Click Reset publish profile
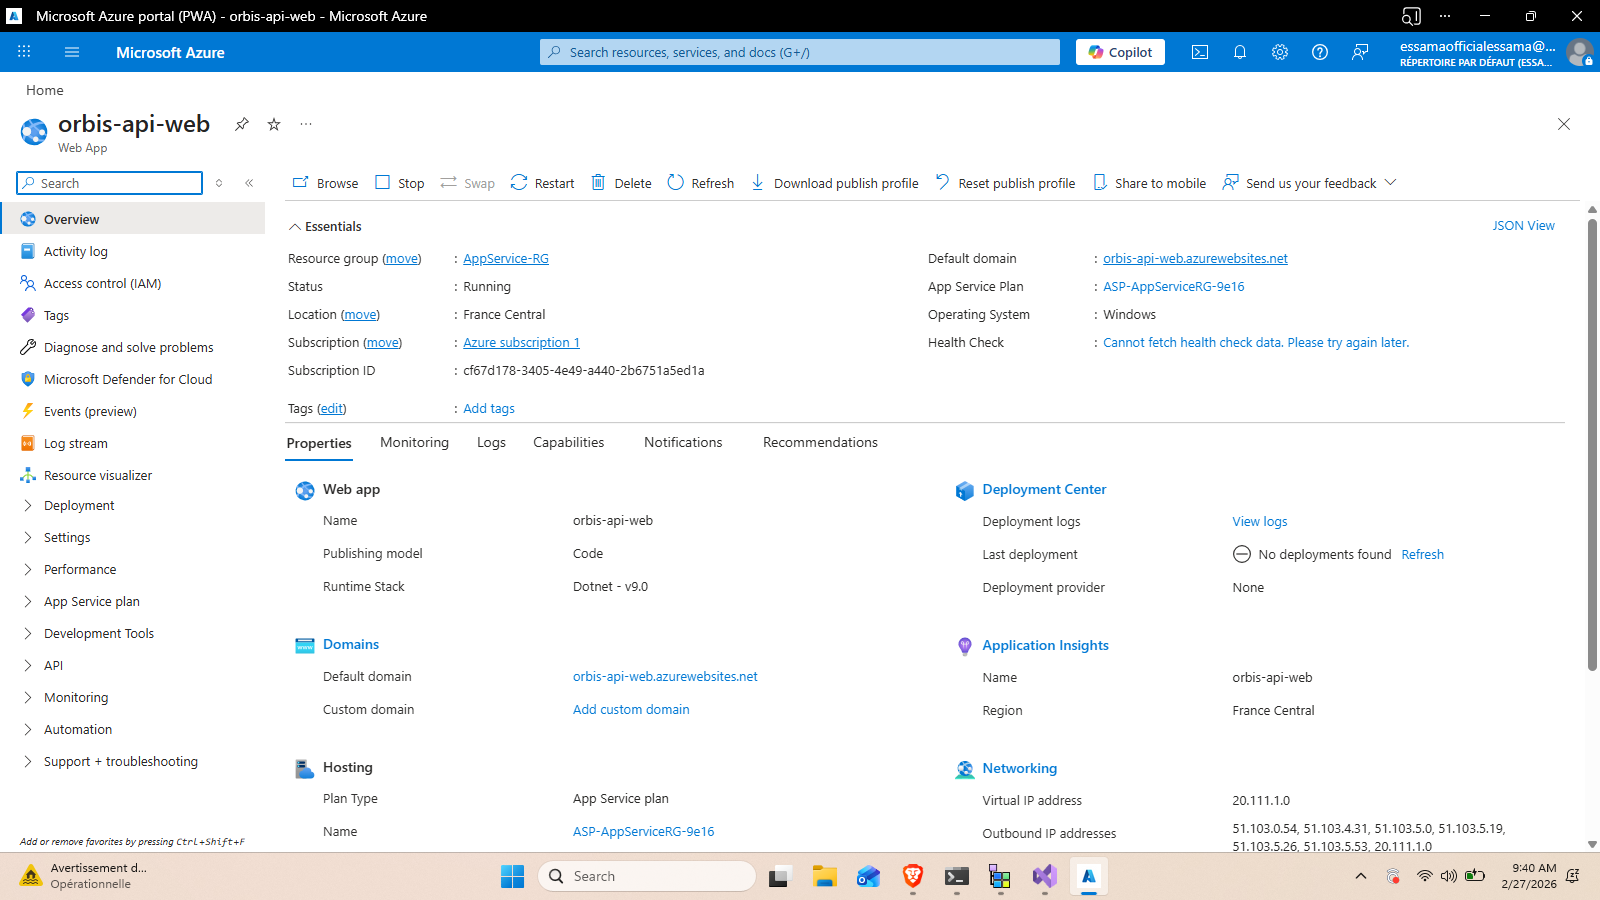The image size is (1600, 900). (x=1006, y=183)
